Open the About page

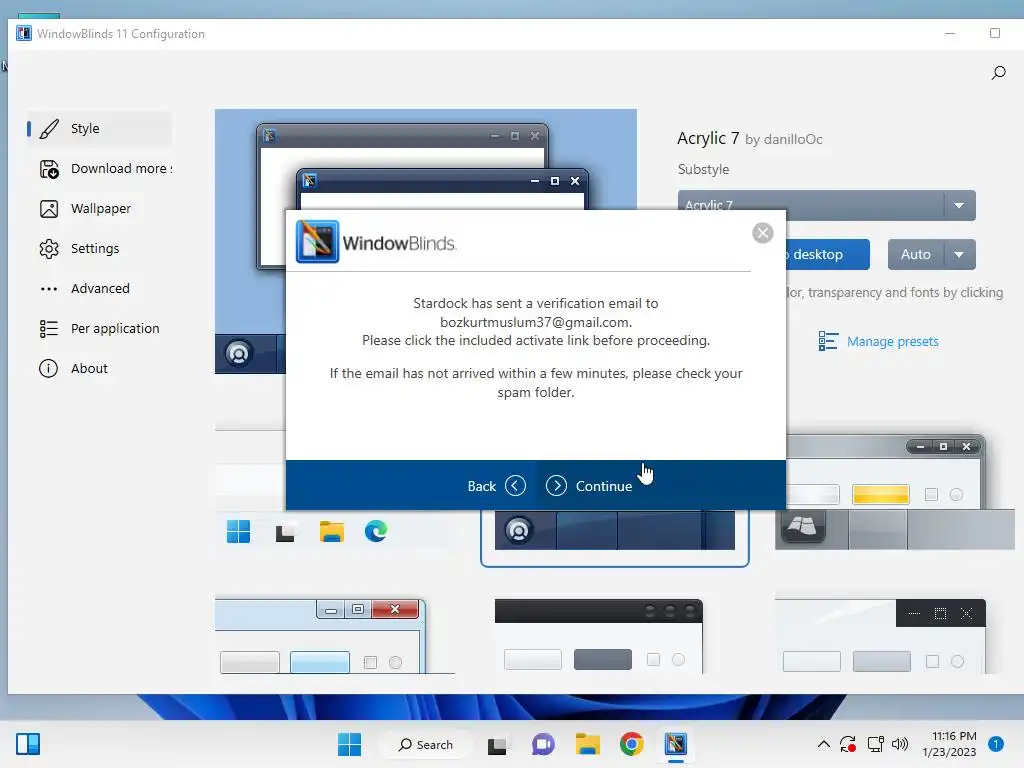99,368
